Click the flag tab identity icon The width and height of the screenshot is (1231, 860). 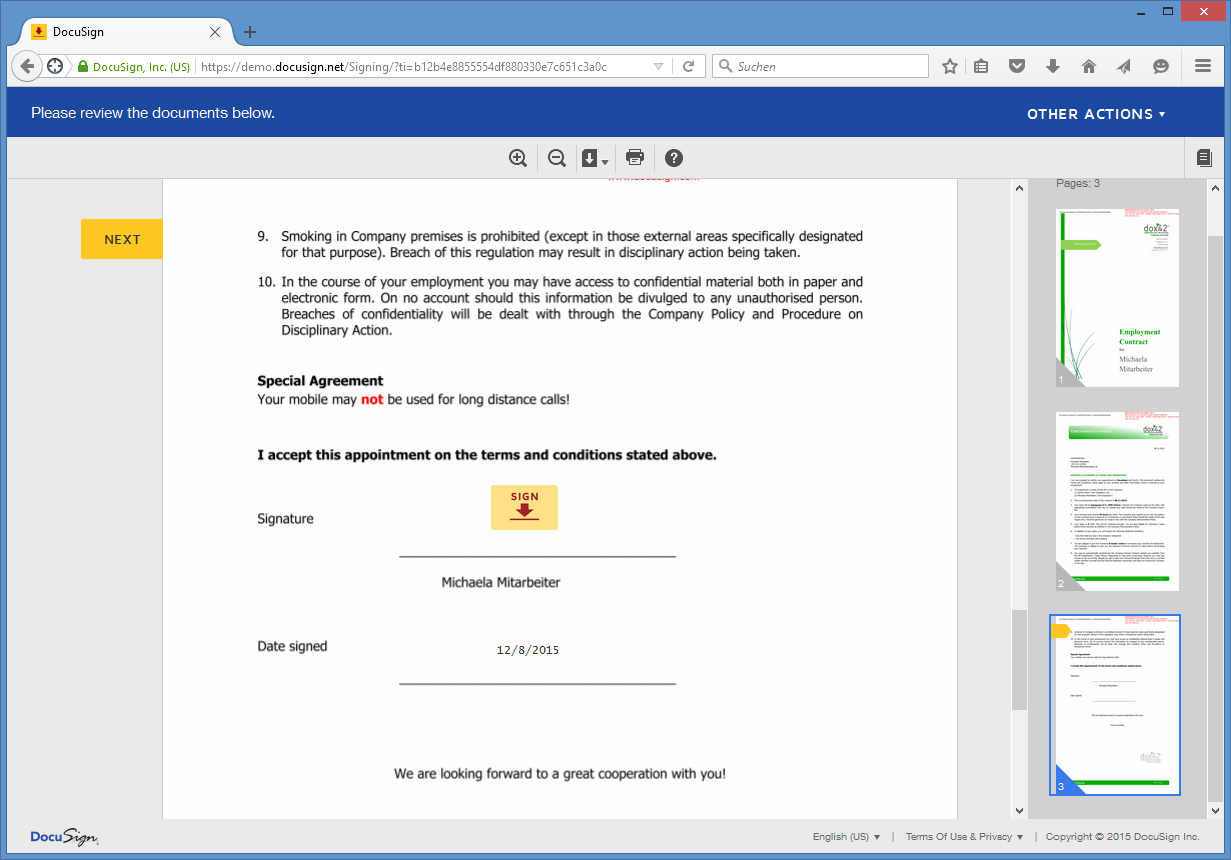point(54,66)
